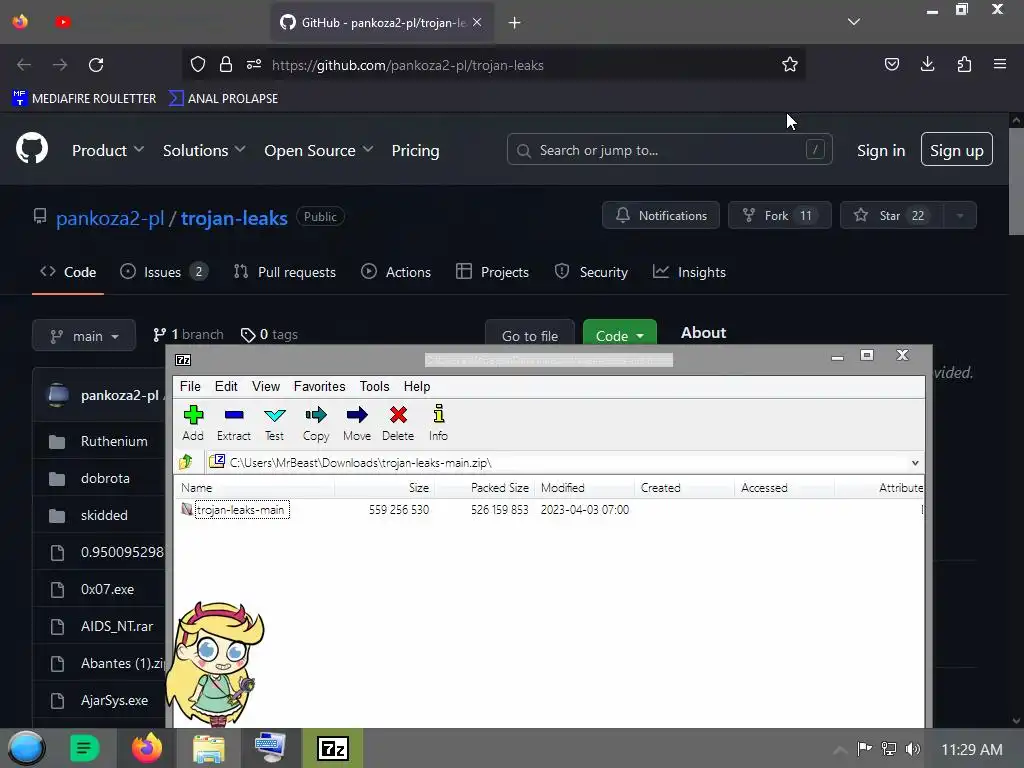Switch to the Issues tab
The height and width of the screenshot is (768, 1024).
click(x=164, y=272)
